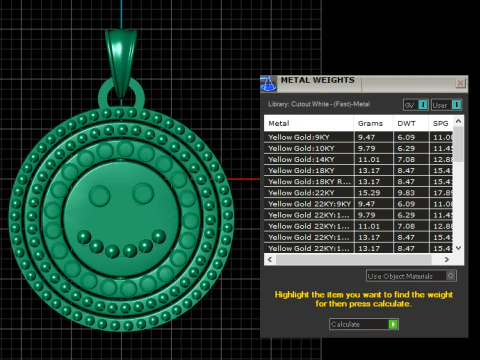Image resolution: width=480 pixels, height=360 pixels.
Task: Select the Yellow Gold:14KY row
Action: pyautogui.click(x=359, y=159)
